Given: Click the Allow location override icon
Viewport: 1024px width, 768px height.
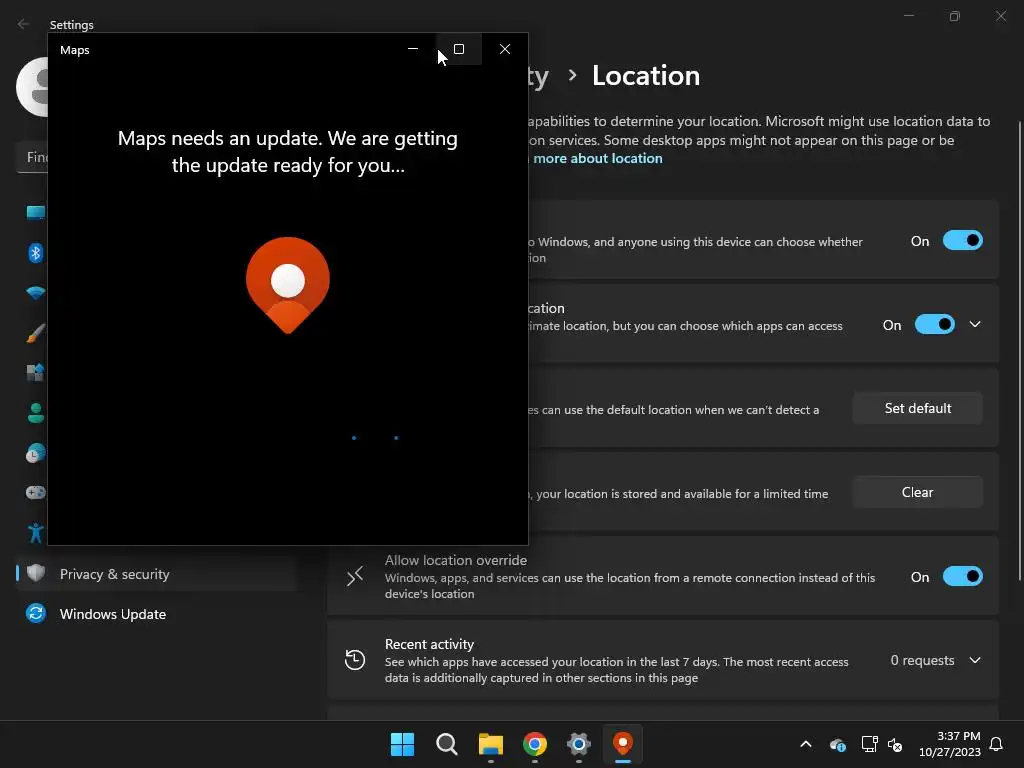Looking at the screenshot, I should coord(355,577).
